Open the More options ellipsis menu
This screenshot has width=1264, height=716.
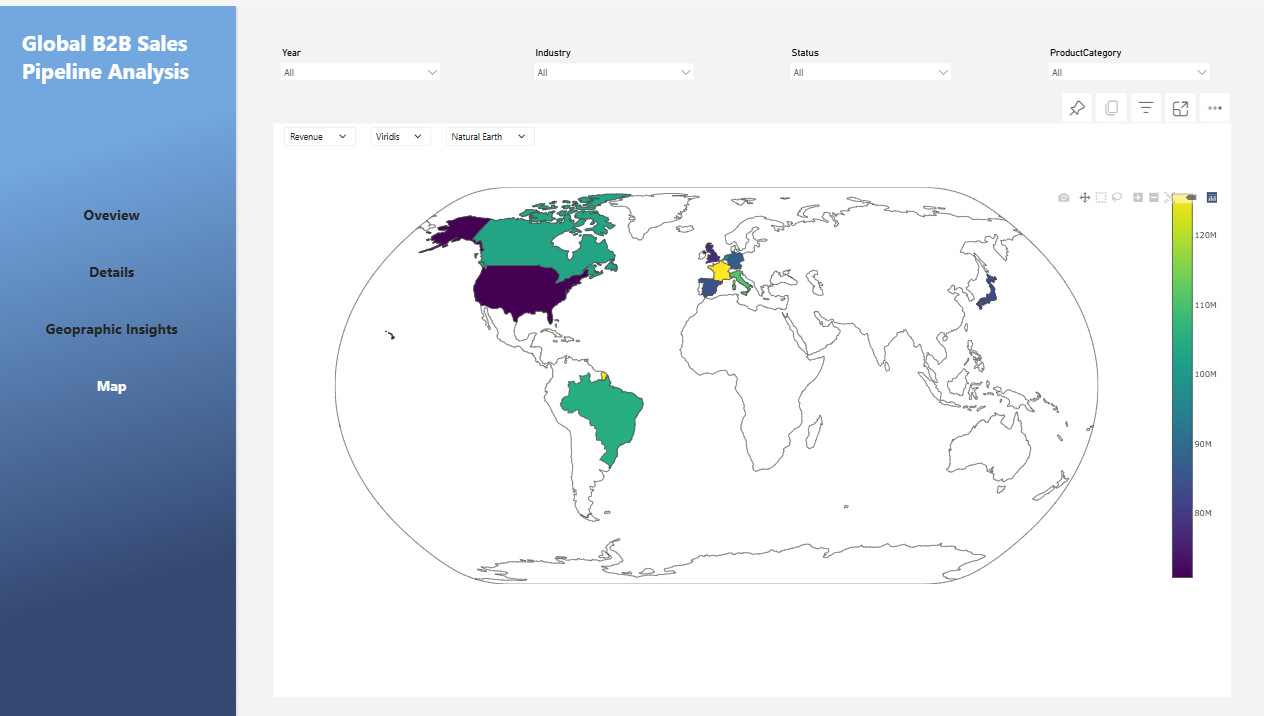1215,109
